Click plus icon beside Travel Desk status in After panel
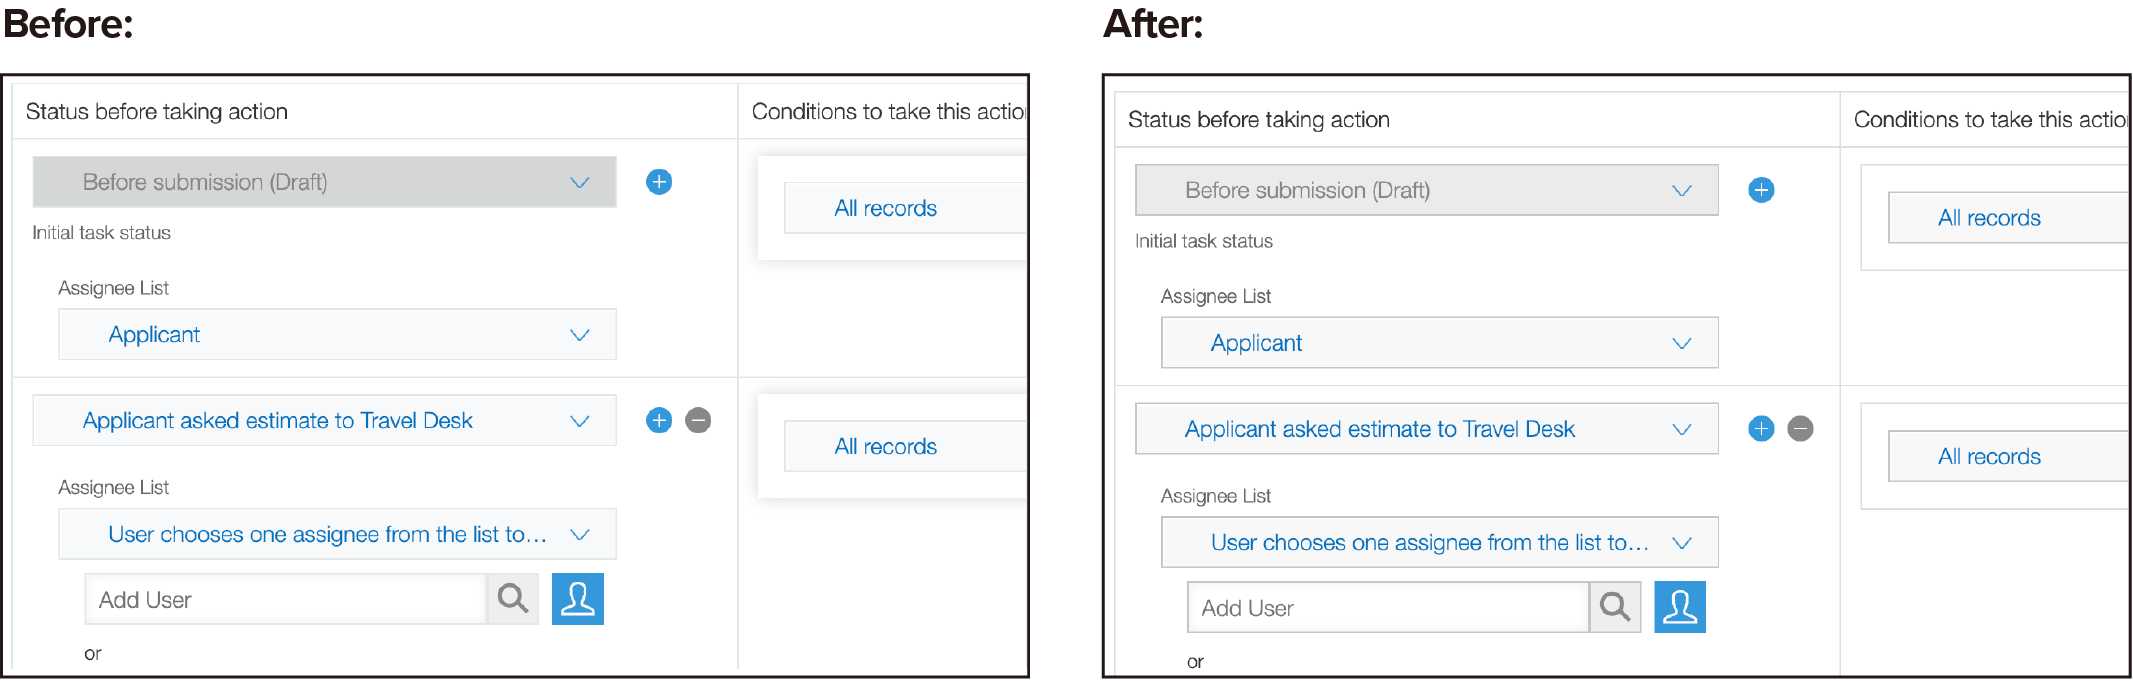This screenshot has width=2133, height=681. pos(1761,429)
